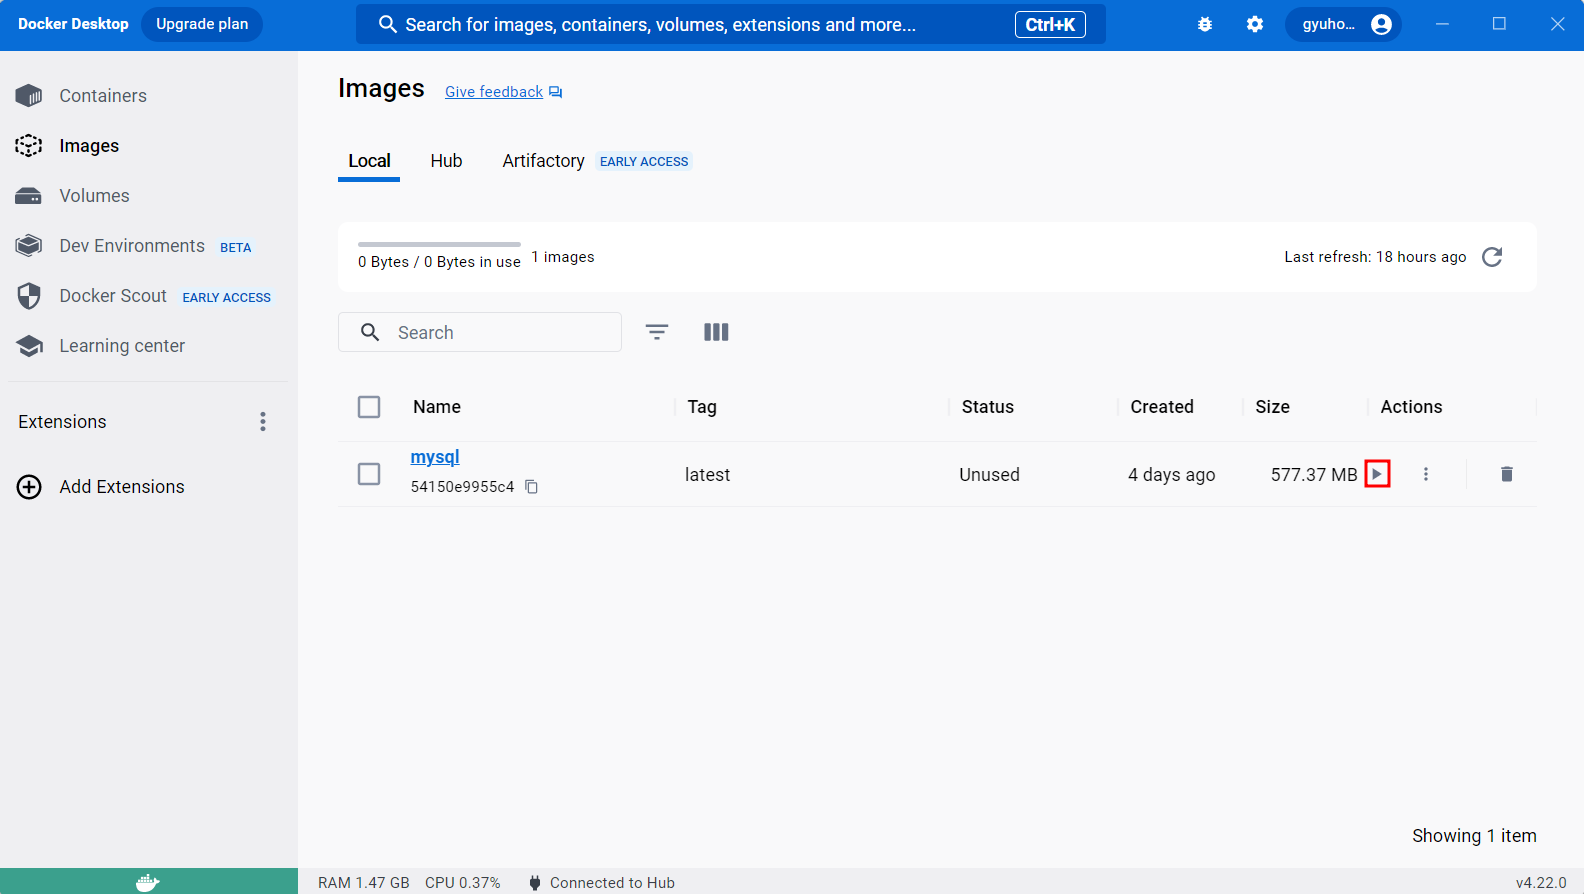This screenshot has height=894, width=1584.
Task: Click the Ctrl+K shortcut badge
Action: pos(1050,24)
